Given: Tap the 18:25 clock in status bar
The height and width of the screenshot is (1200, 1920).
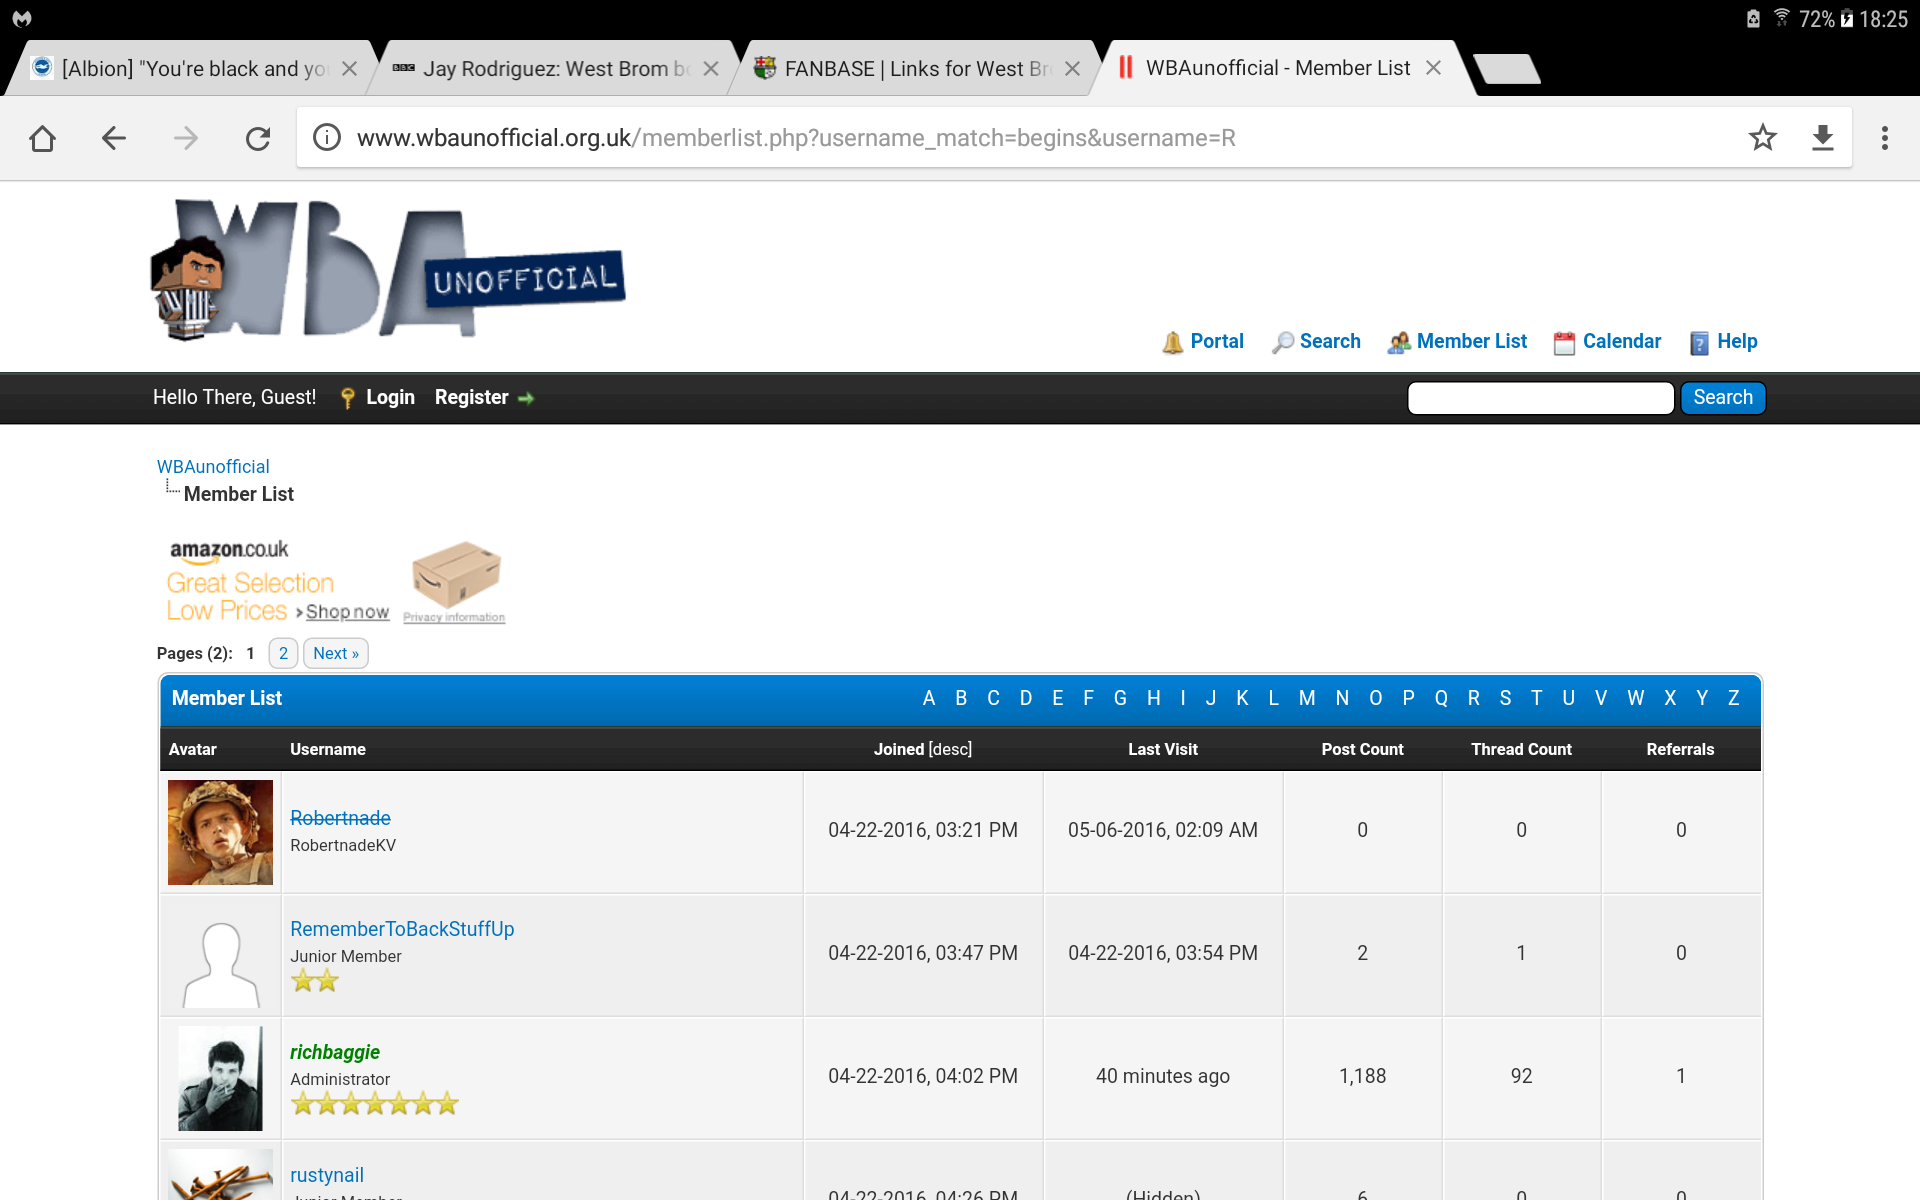Looking at the screenshot, I should coord(1884,19).
